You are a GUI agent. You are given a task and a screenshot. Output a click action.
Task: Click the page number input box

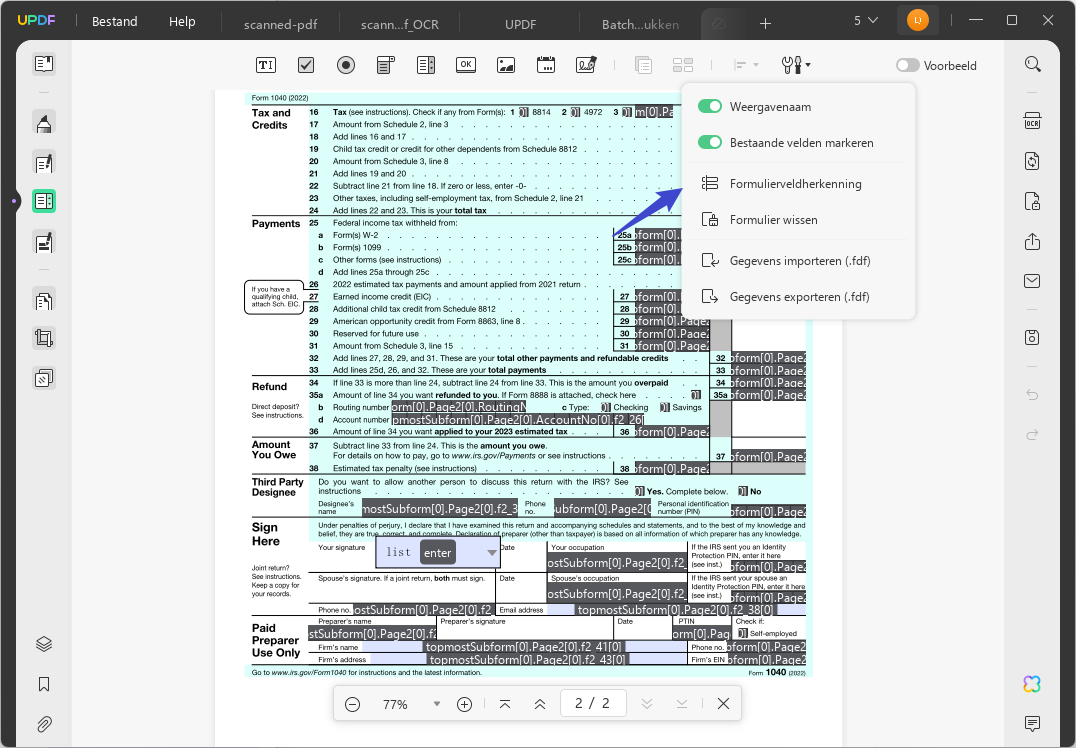pos(593,703)
